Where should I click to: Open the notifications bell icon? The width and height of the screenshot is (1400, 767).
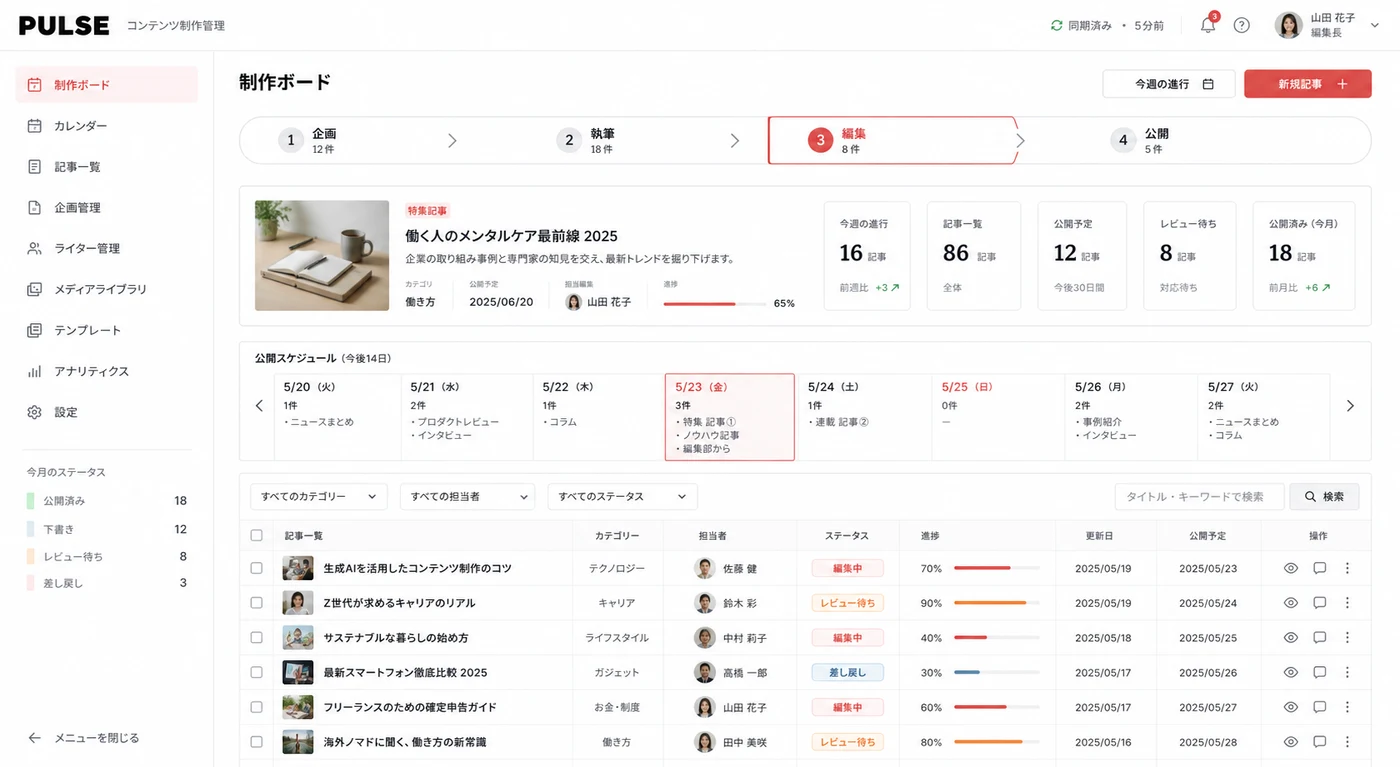[1208, 25]
